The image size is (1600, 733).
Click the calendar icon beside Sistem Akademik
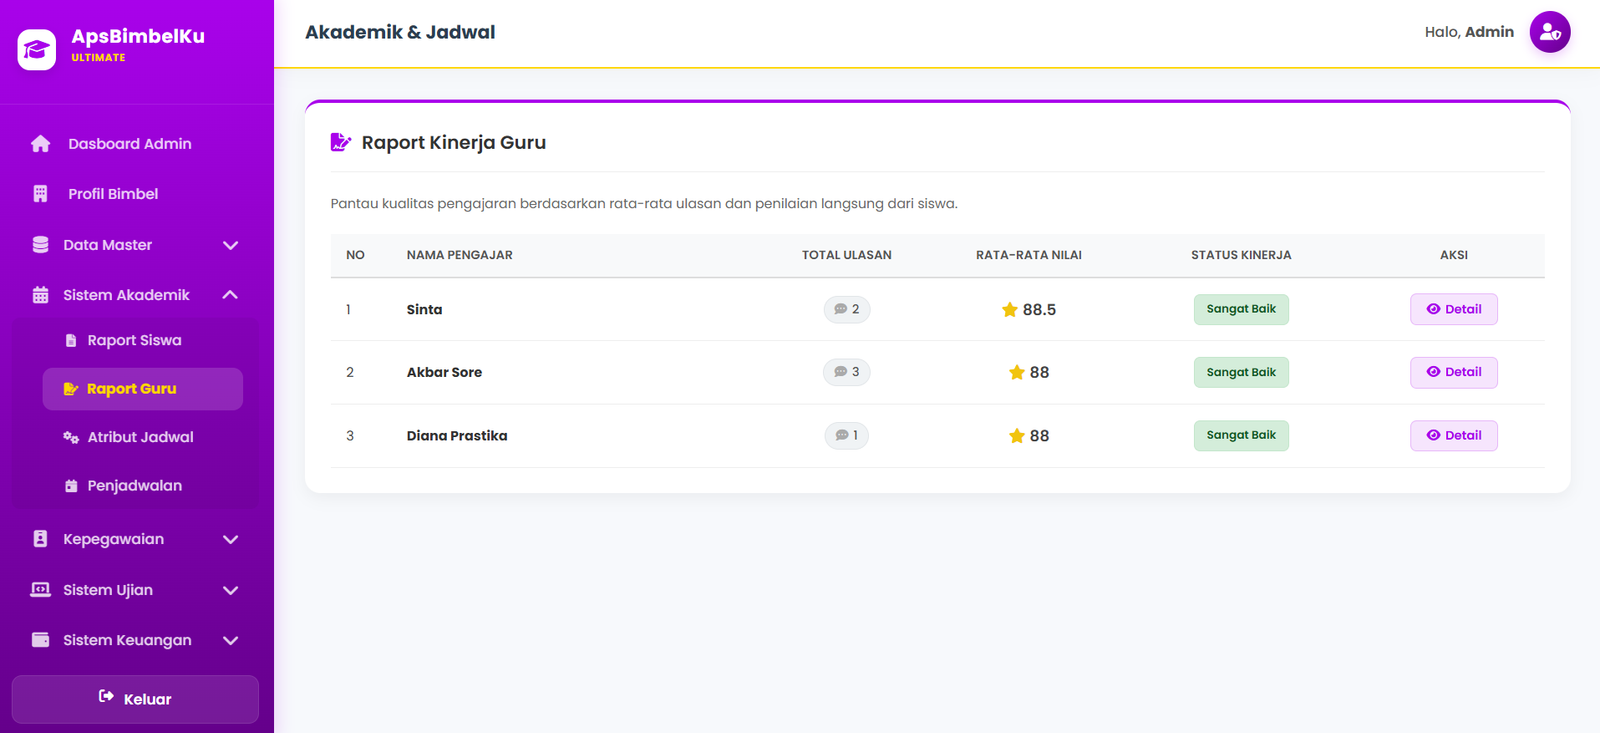click(40, 295)
